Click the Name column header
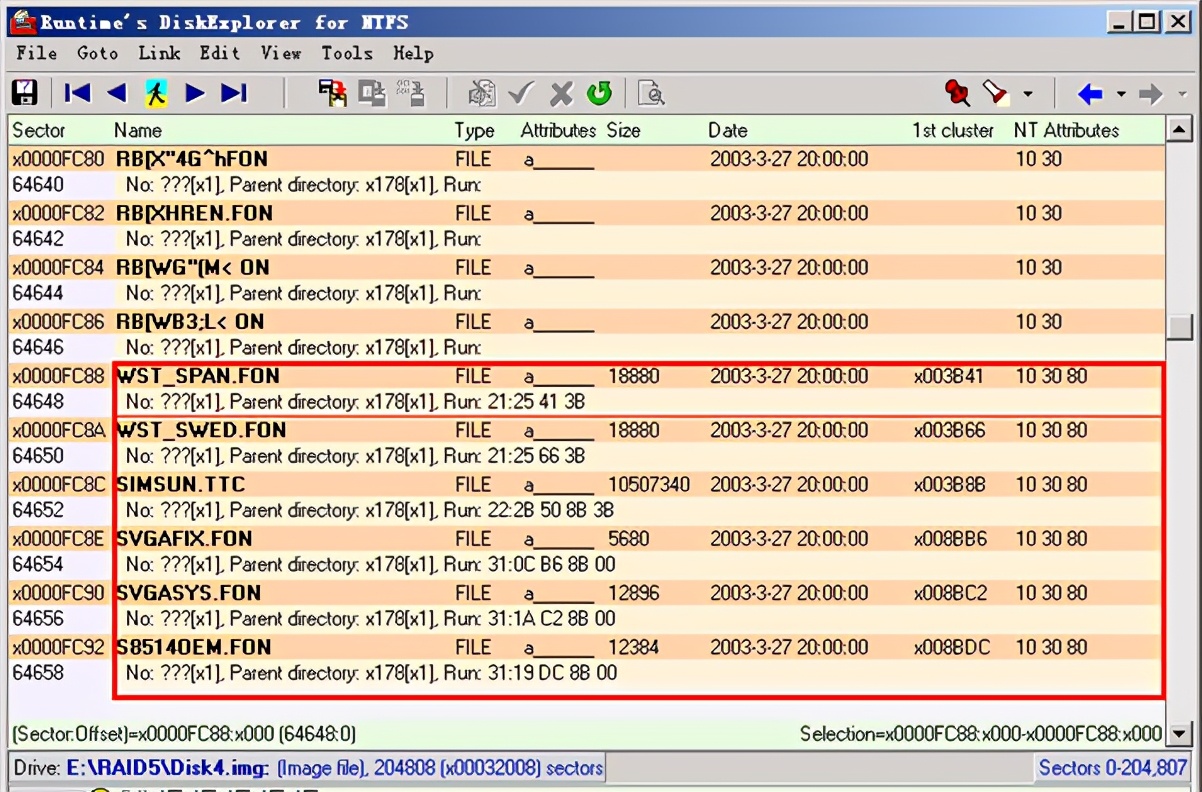This screenshot has height=792, width=1202. pos(138,130)
